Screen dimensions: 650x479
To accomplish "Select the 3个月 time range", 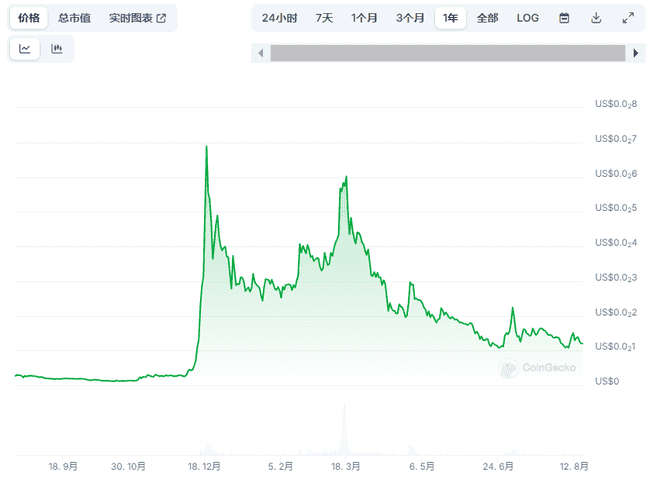I will click(x=410, y=18).
